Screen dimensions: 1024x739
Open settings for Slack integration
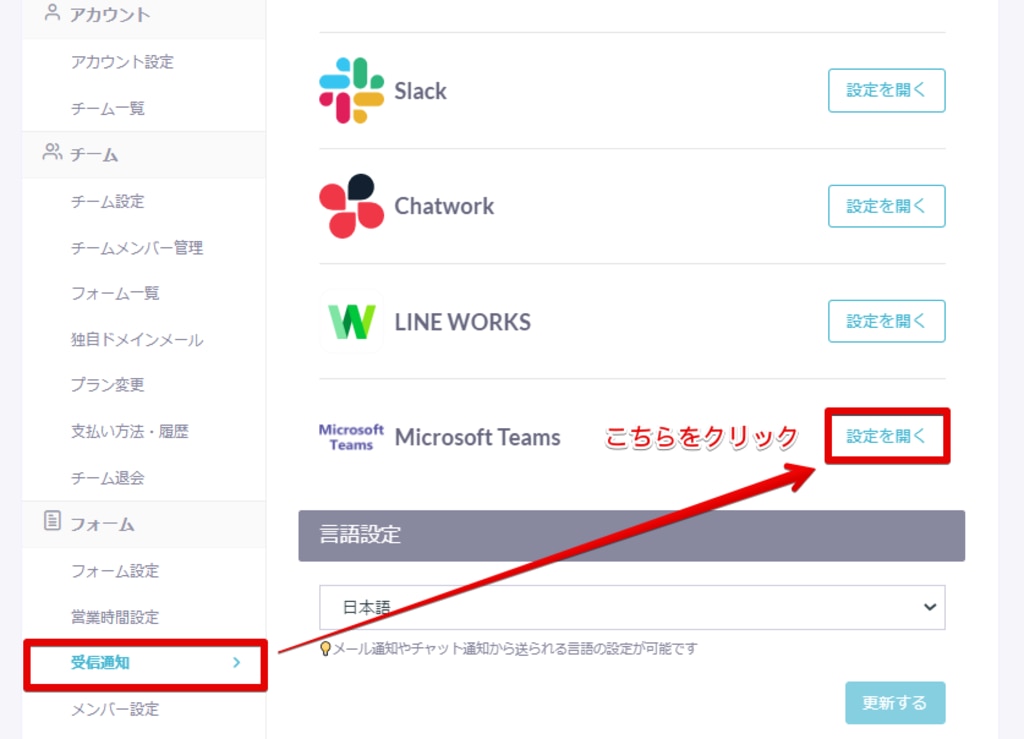tap(886, 90)
